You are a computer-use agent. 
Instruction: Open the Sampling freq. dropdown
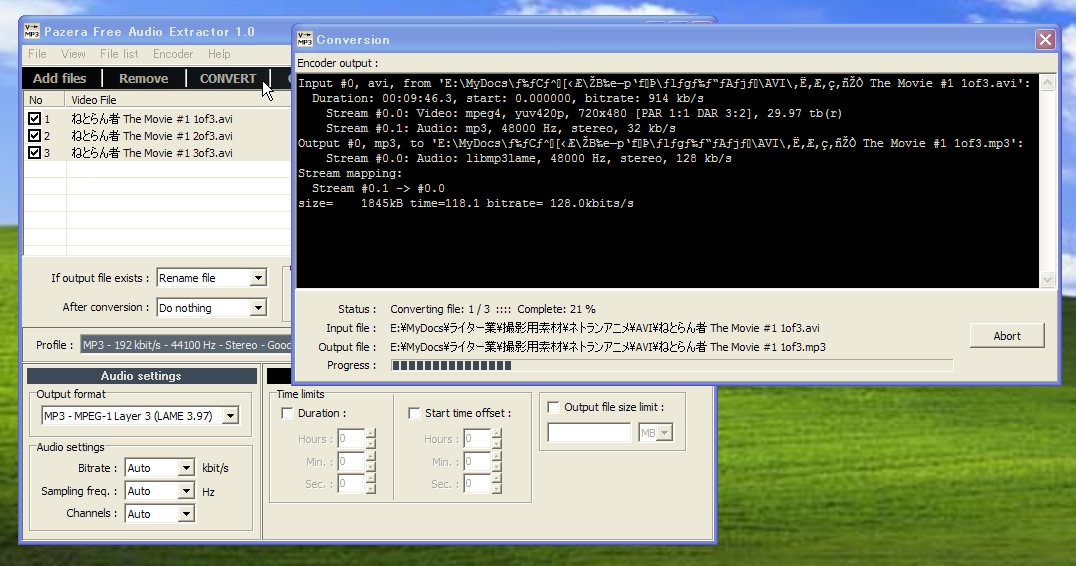[x=186, y=491]
